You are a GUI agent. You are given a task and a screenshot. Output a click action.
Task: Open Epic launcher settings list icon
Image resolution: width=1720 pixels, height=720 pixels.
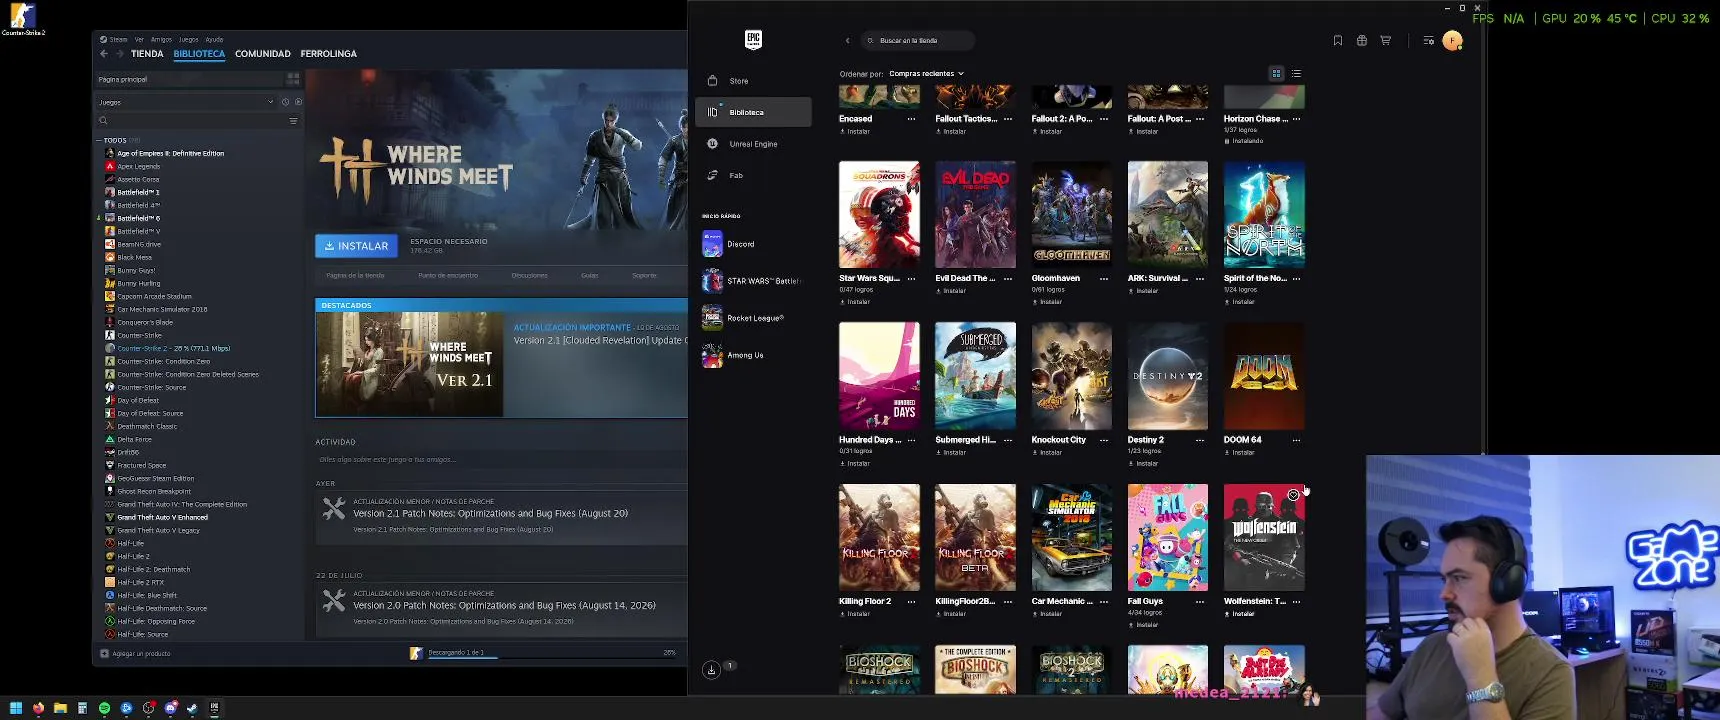(1428, 41)
